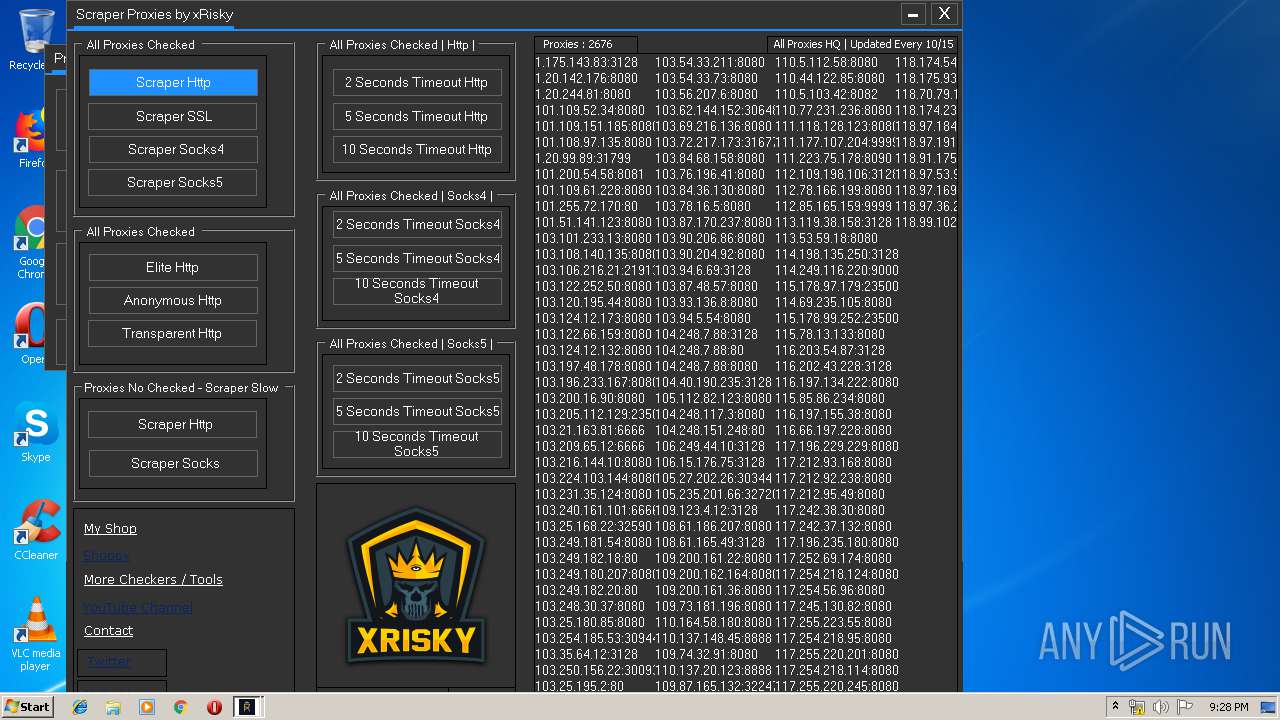Open the media player taskbar icon
Screen dimensions: 1280x720
(x=147, y=707)
